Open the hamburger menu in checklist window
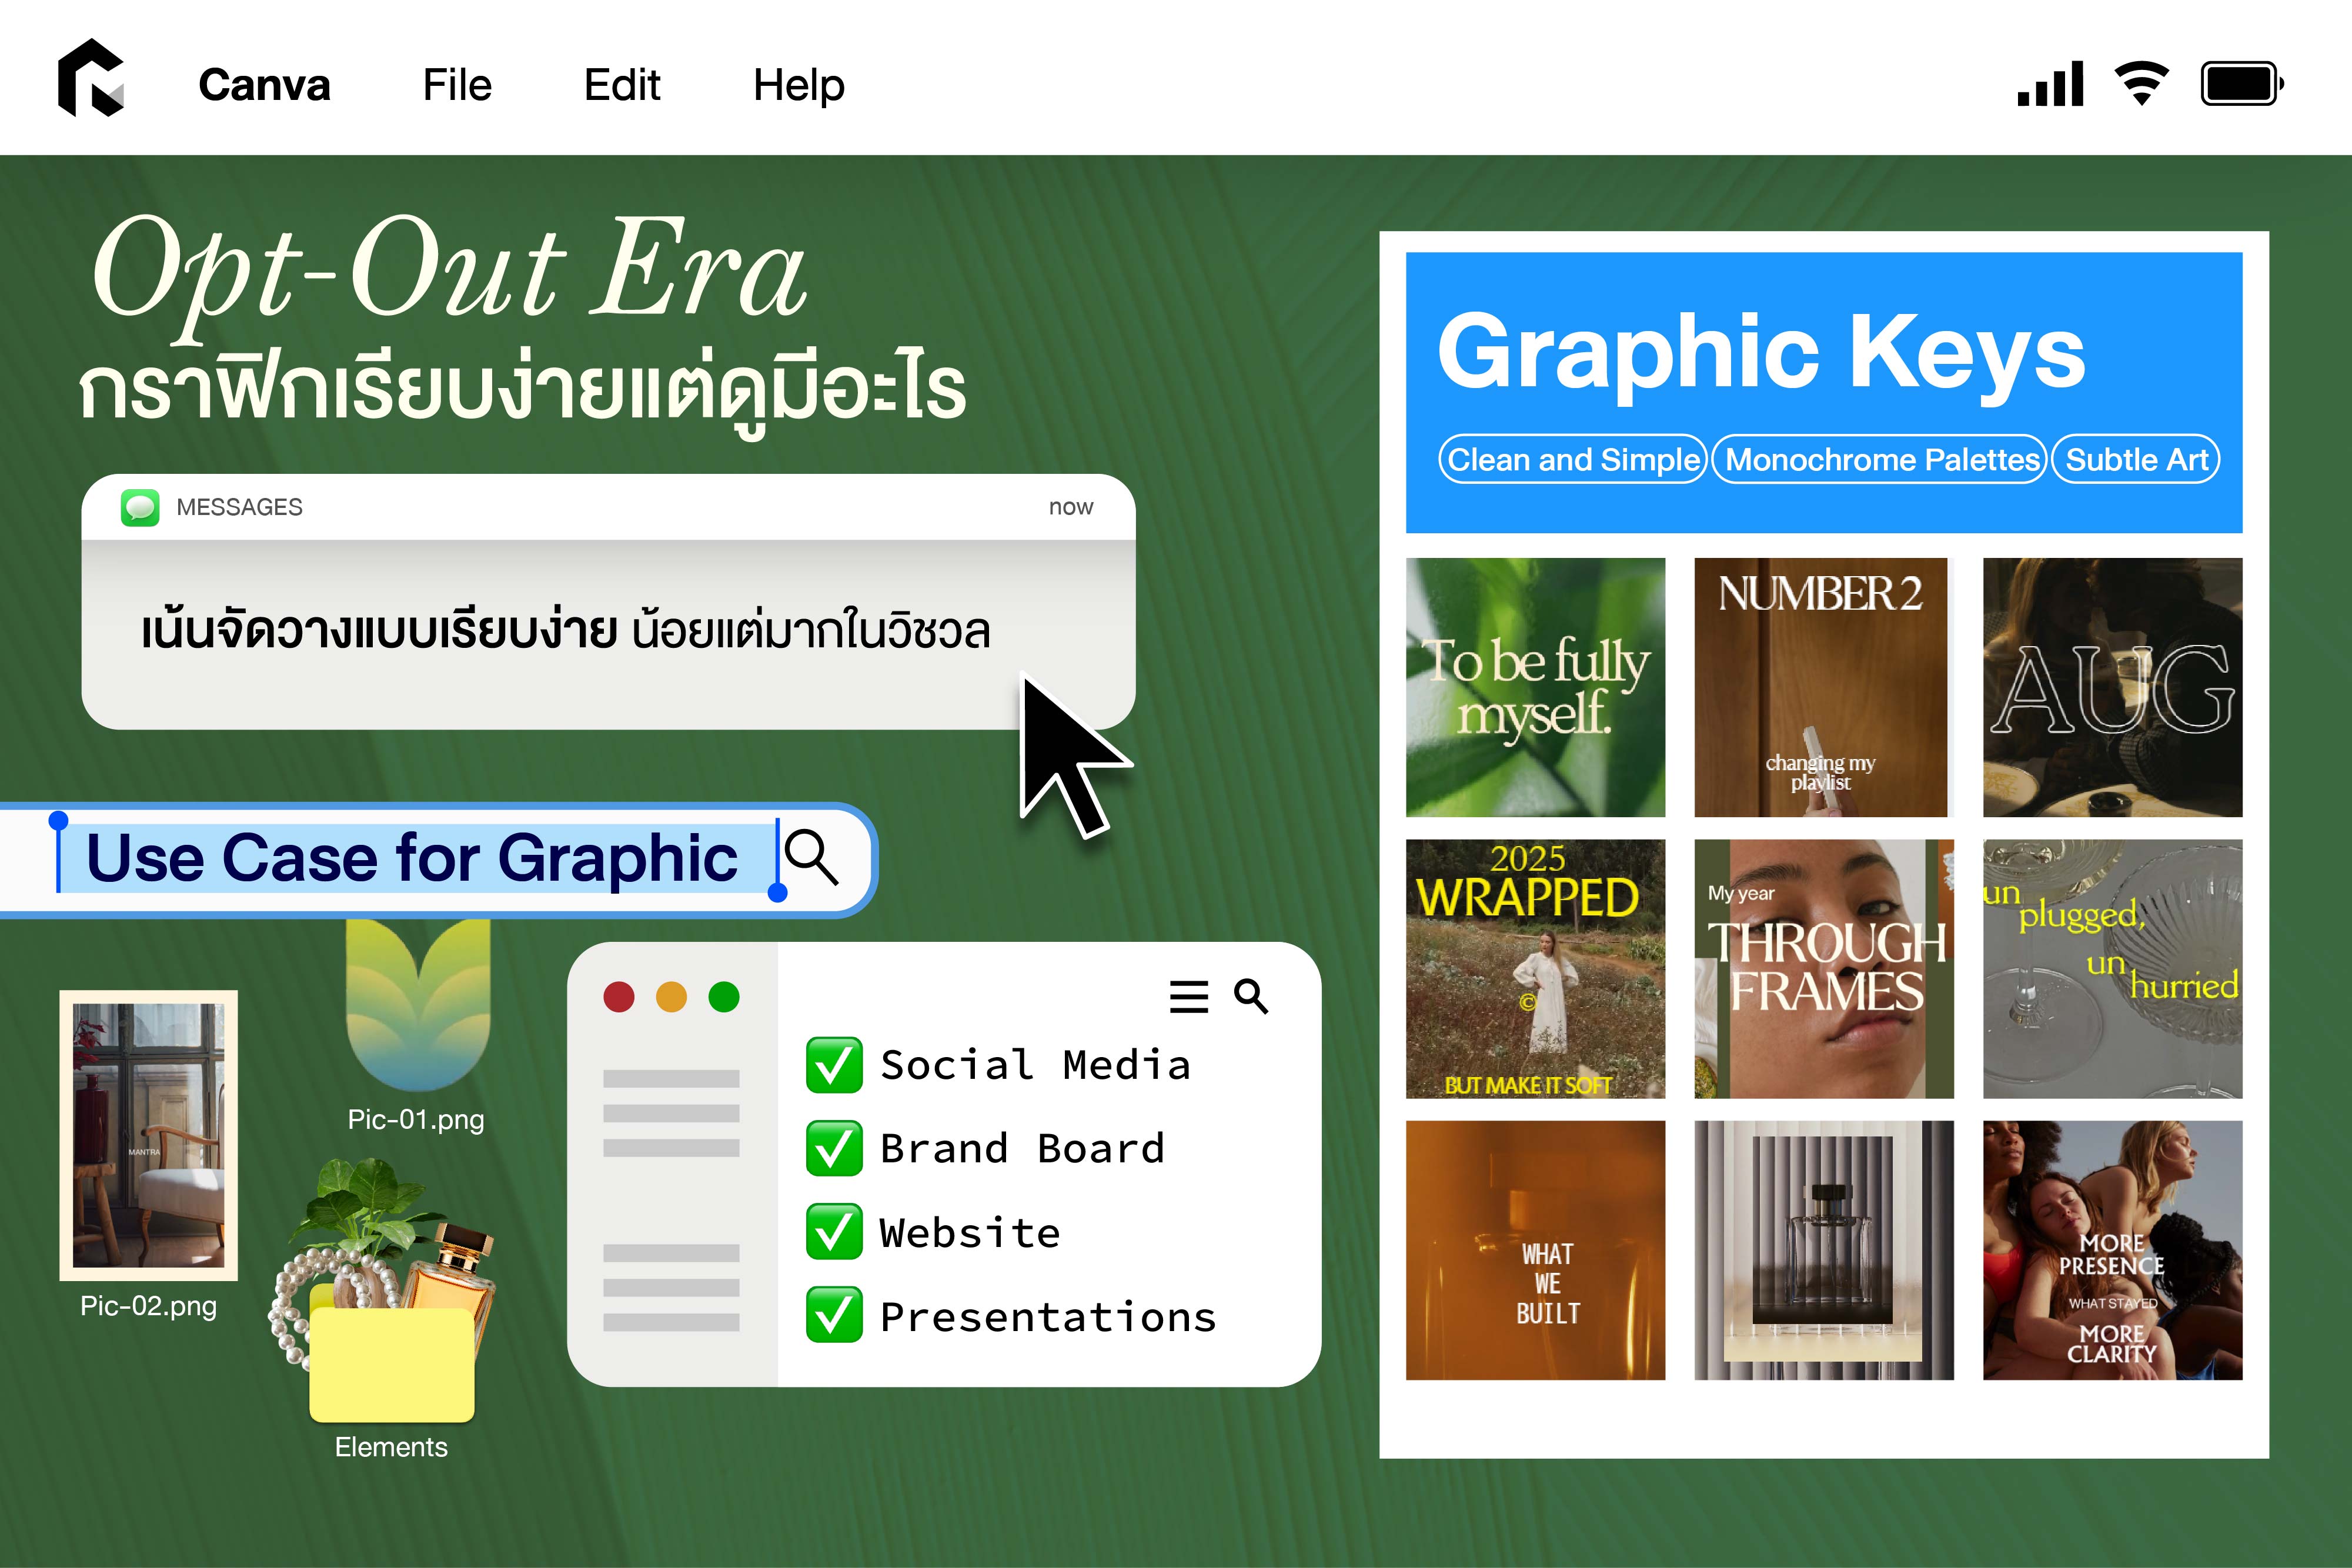The width and height of the screenshot is (2352, 1568). coord(1189,997)
